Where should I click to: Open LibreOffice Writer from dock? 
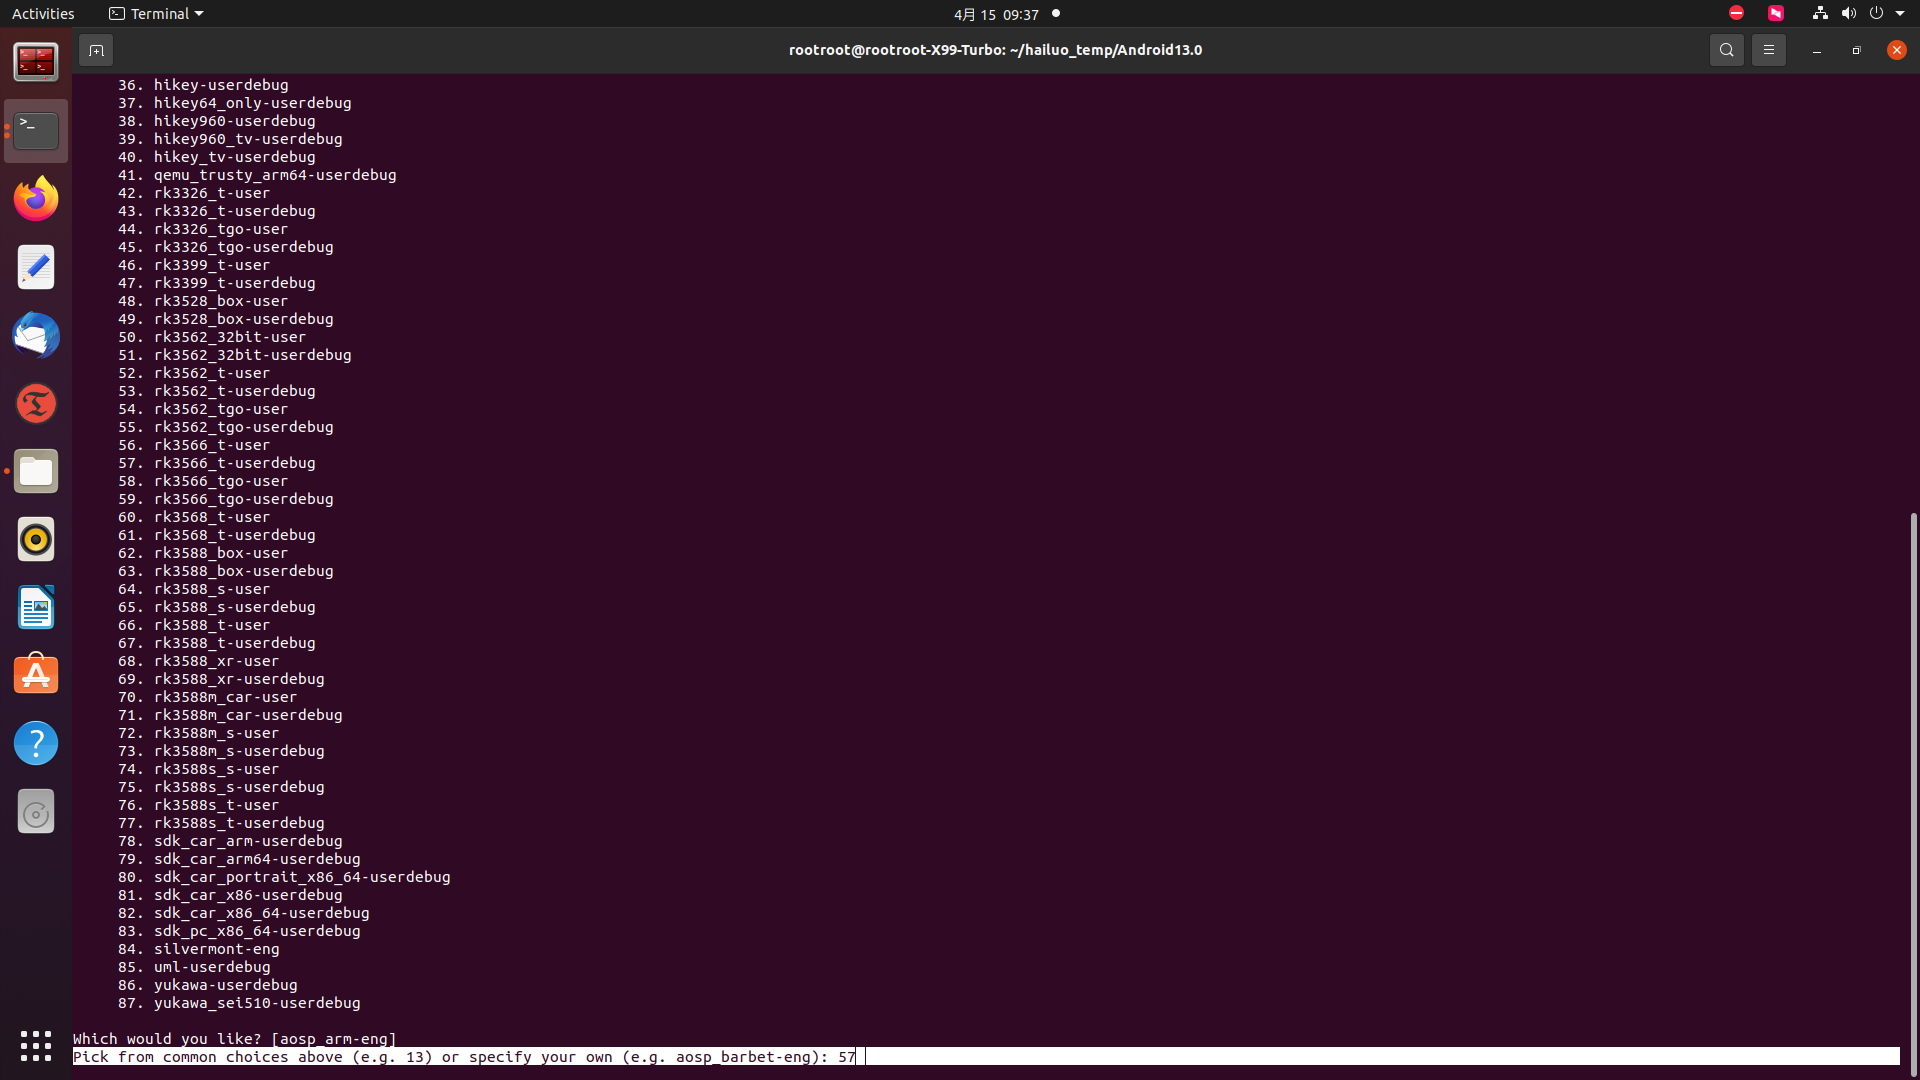tap(36, 607)
